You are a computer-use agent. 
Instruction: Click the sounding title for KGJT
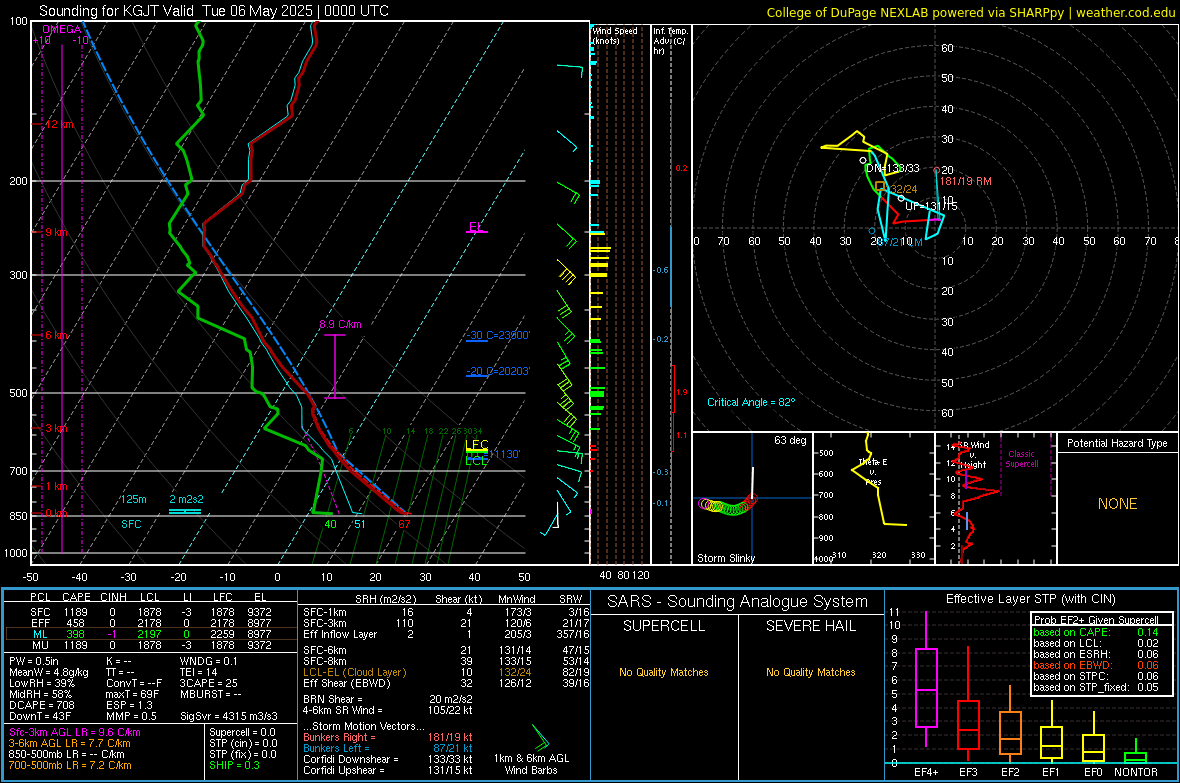point(214,11)
